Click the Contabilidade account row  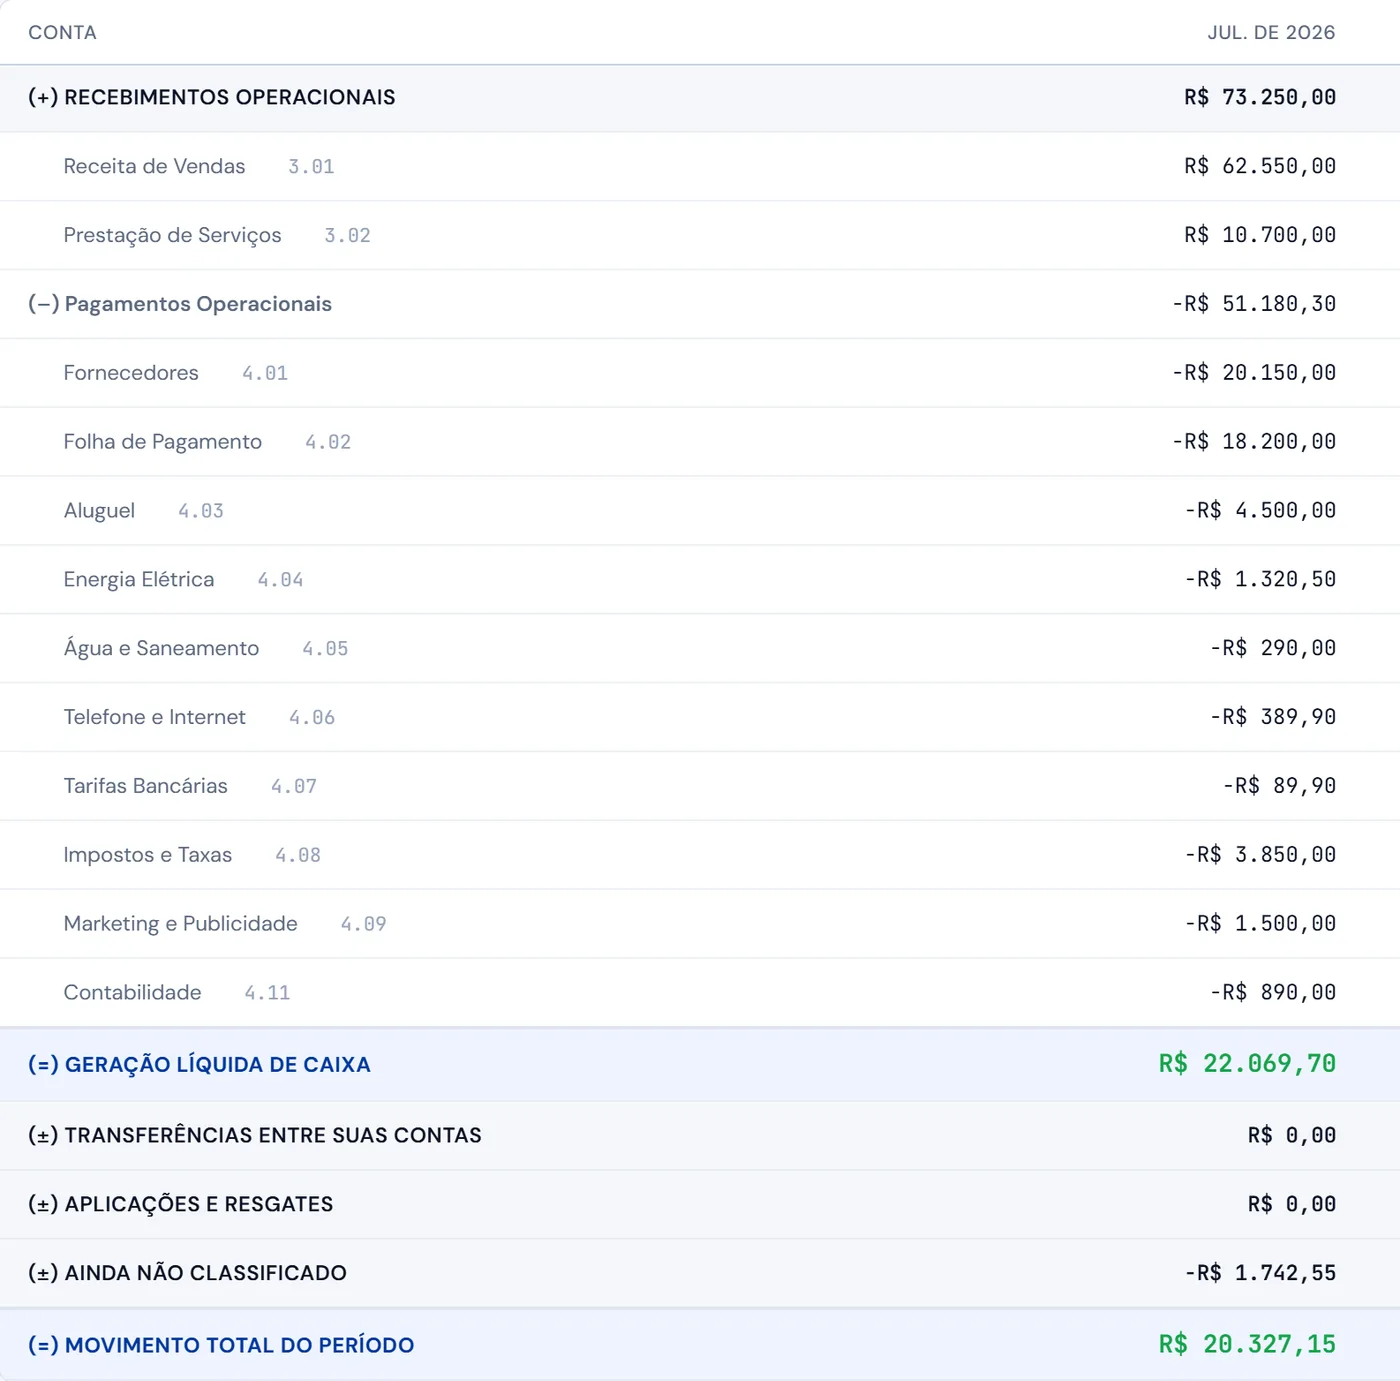700,993
